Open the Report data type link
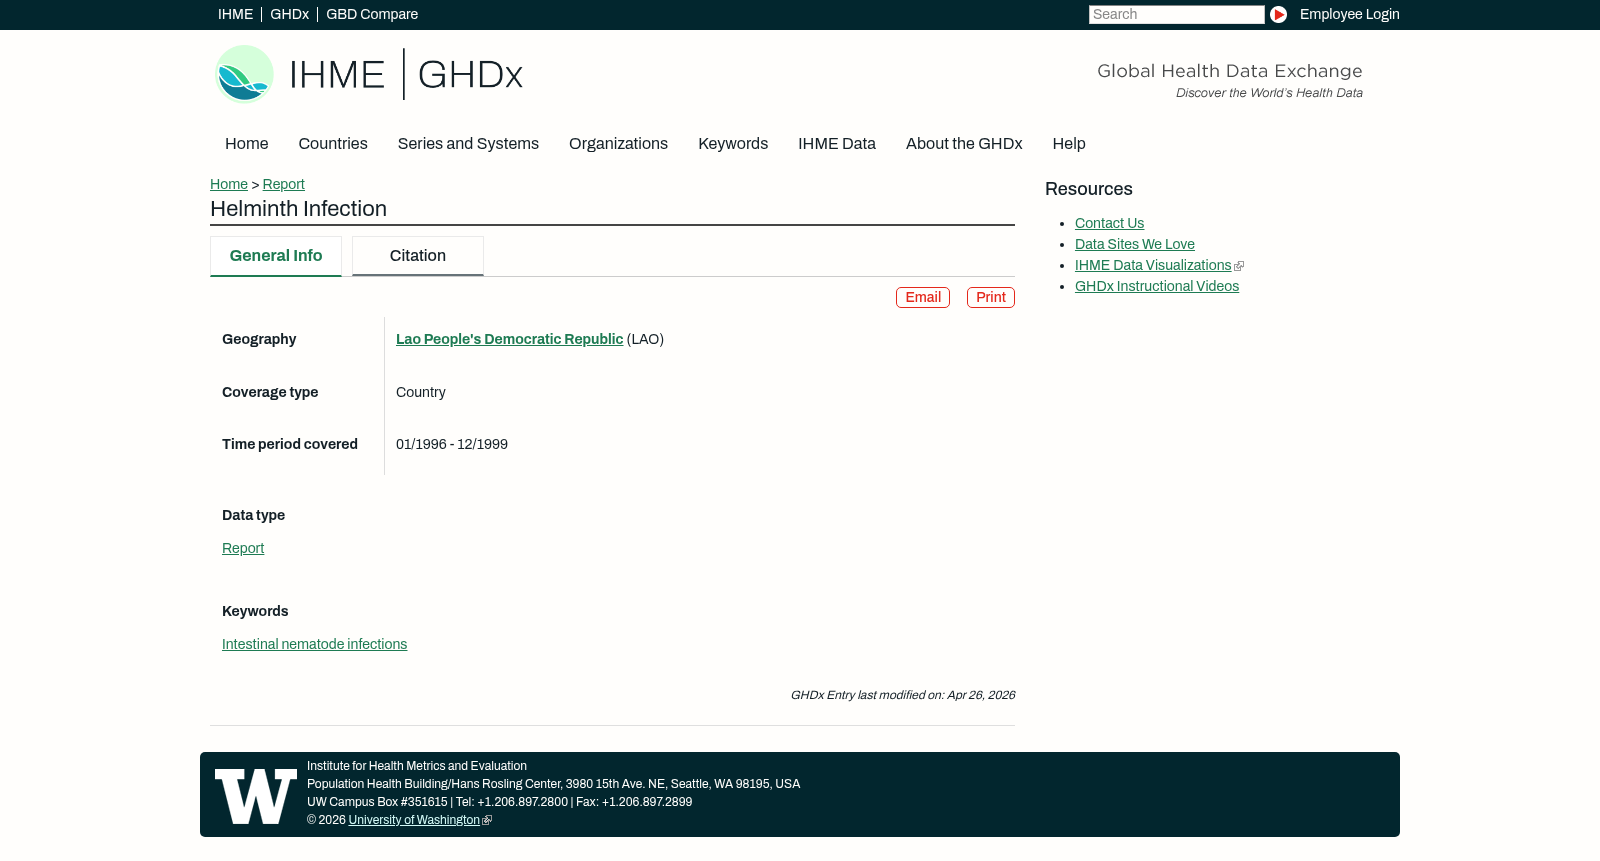Screen dimensions: 1600x861 click(243, 549)
